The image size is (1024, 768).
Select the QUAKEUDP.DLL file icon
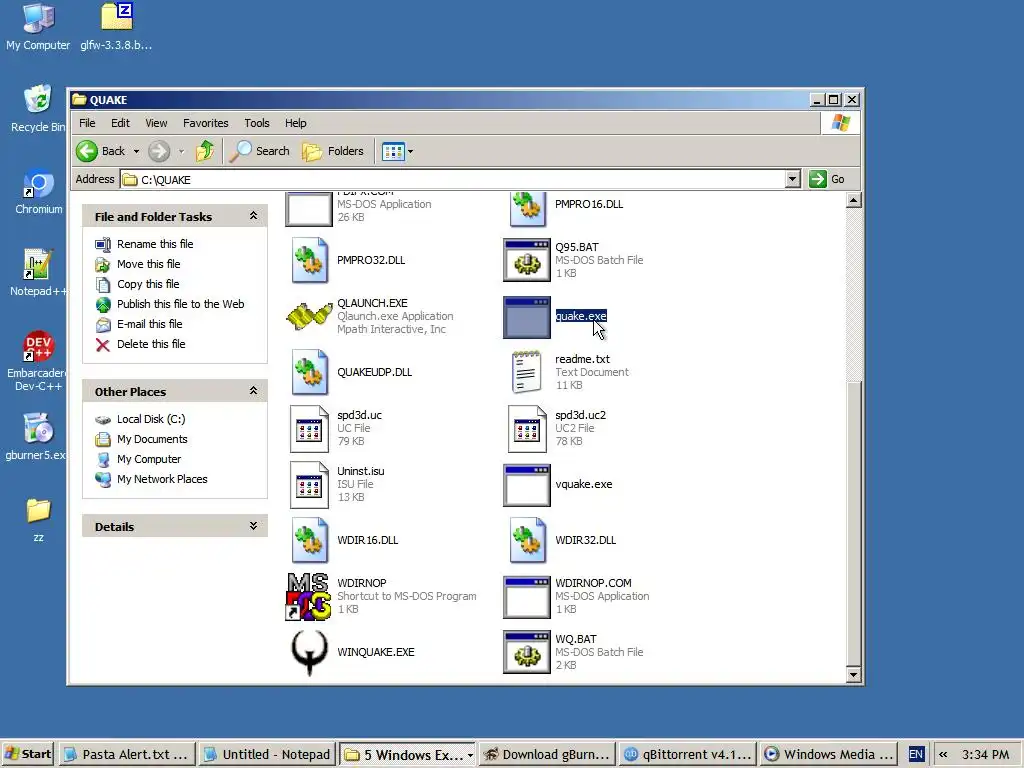coord(310,372)
